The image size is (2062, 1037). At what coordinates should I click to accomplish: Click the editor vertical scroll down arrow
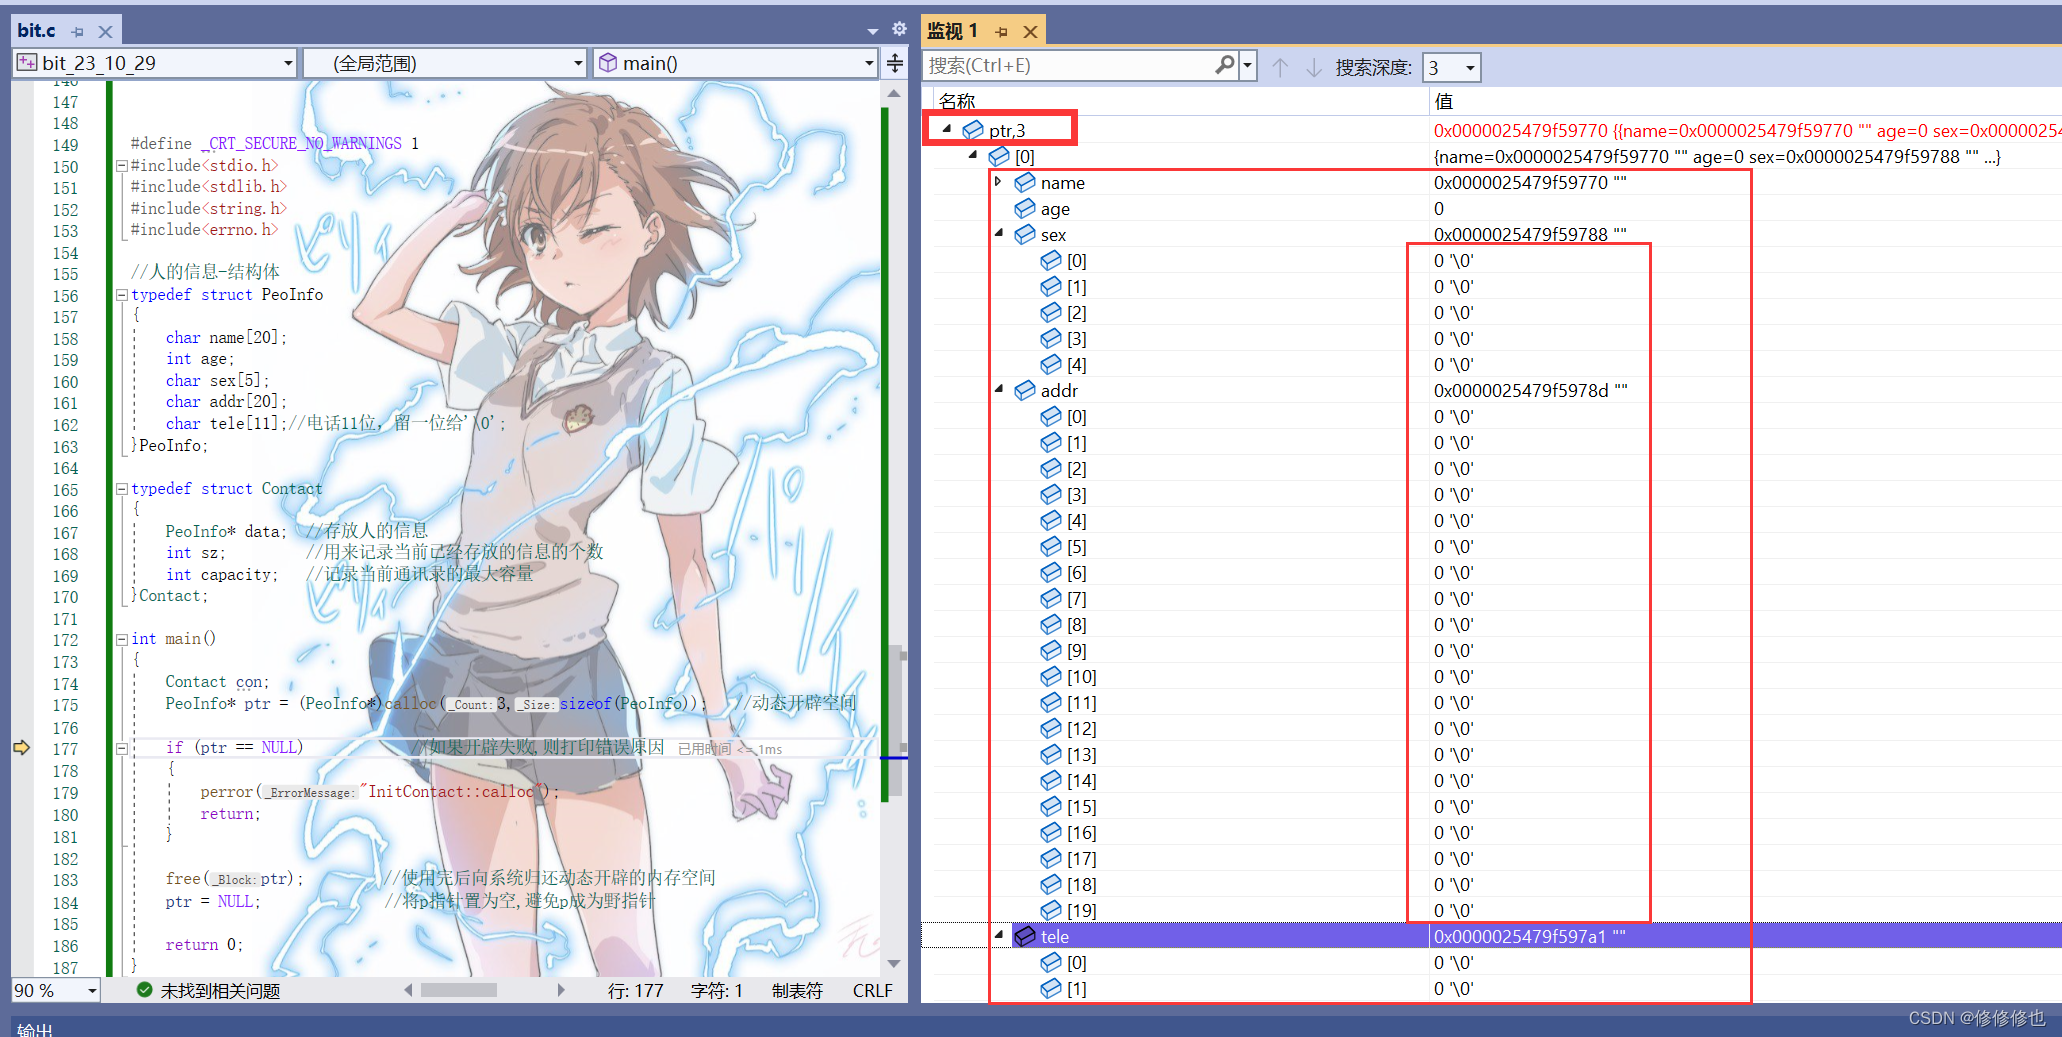tap(894, 964)
